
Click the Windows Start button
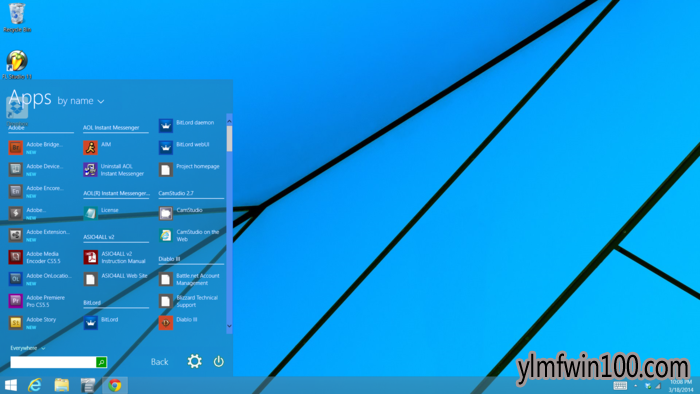11,385
